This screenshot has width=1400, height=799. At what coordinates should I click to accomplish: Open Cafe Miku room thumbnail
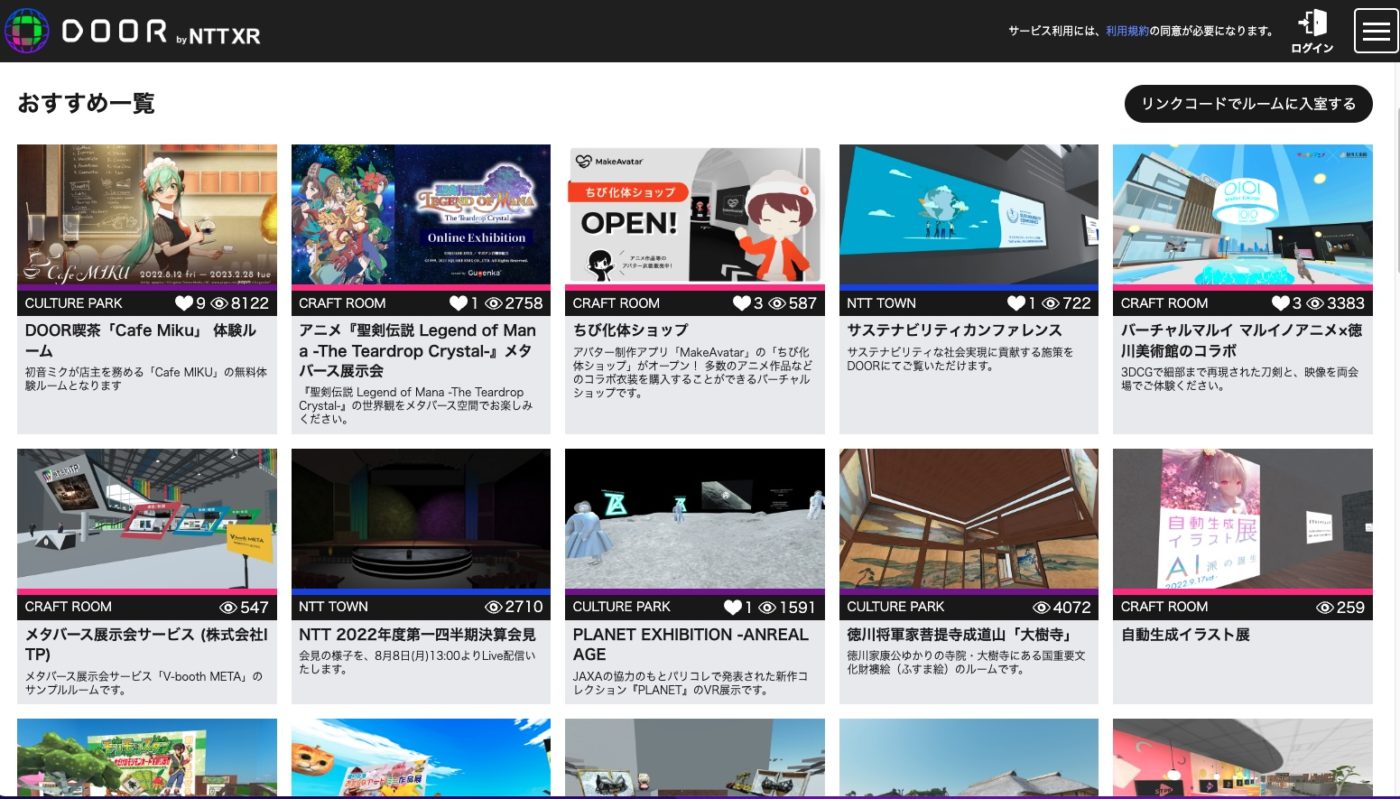147,215
